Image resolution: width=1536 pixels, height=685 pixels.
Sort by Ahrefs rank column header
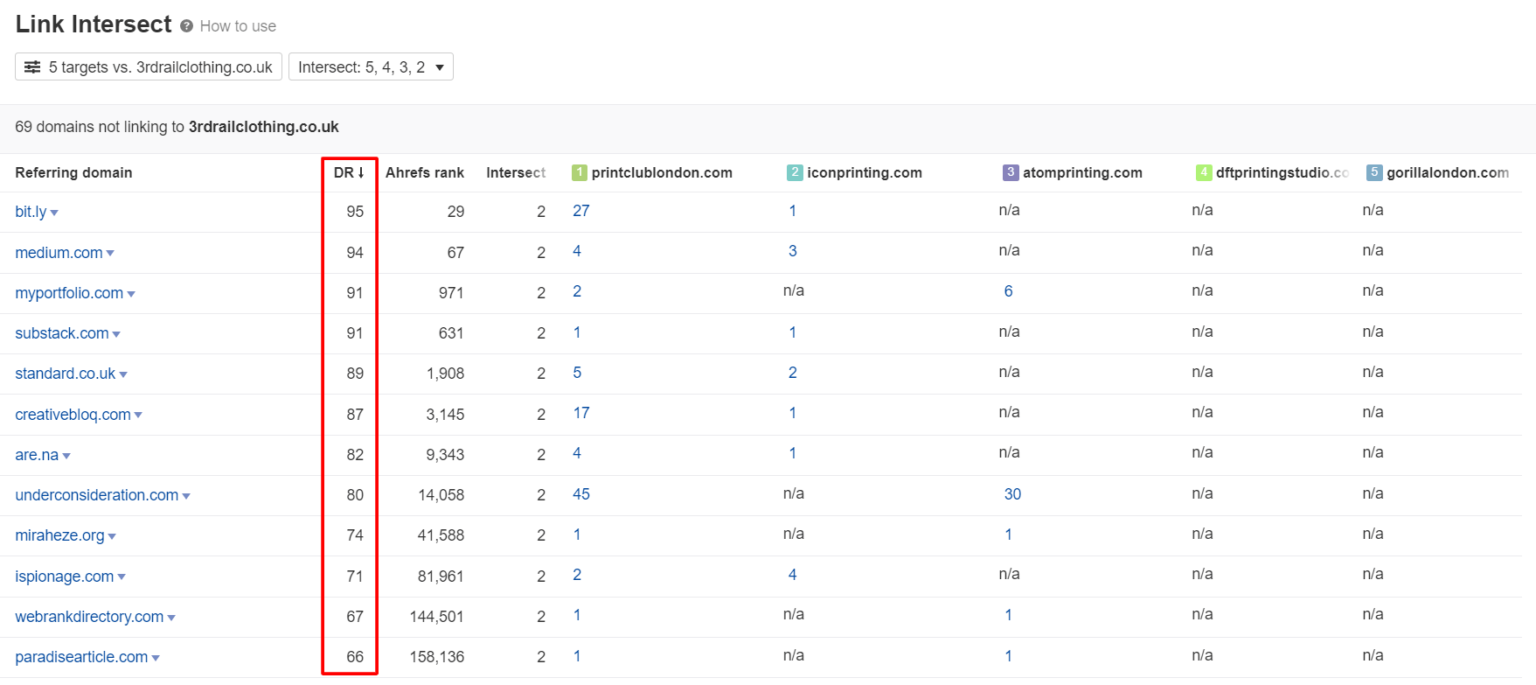[x=425, y=173]
